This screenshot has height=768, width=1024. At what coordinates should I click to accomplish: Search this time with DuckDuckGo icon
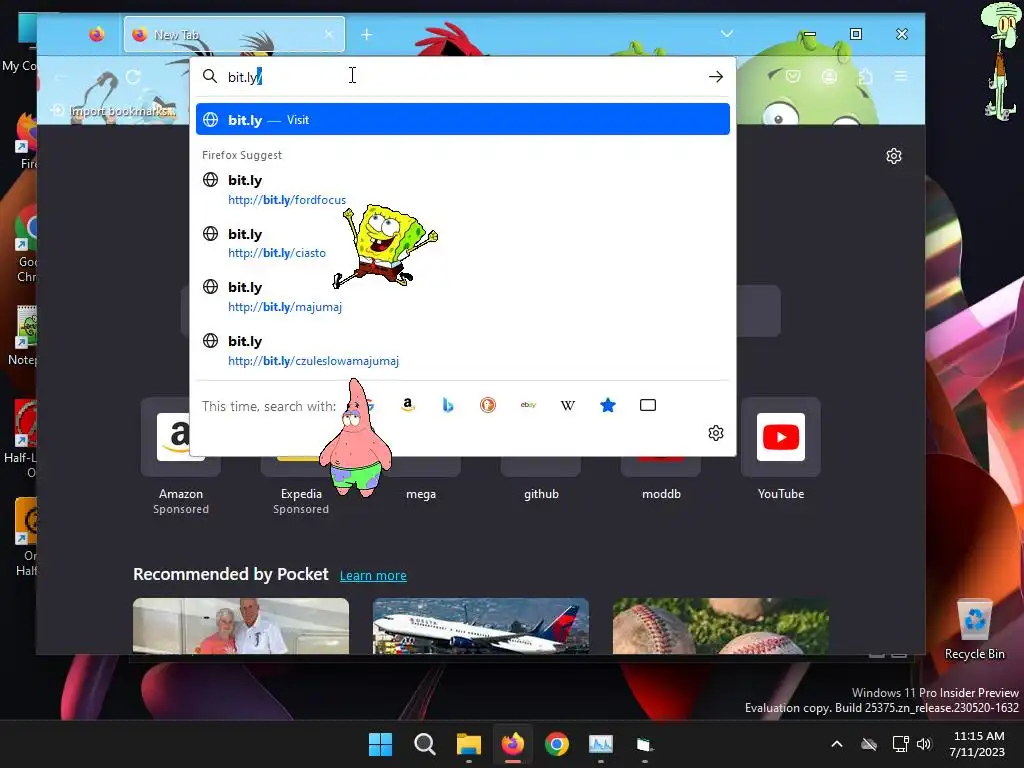point(488,406)
